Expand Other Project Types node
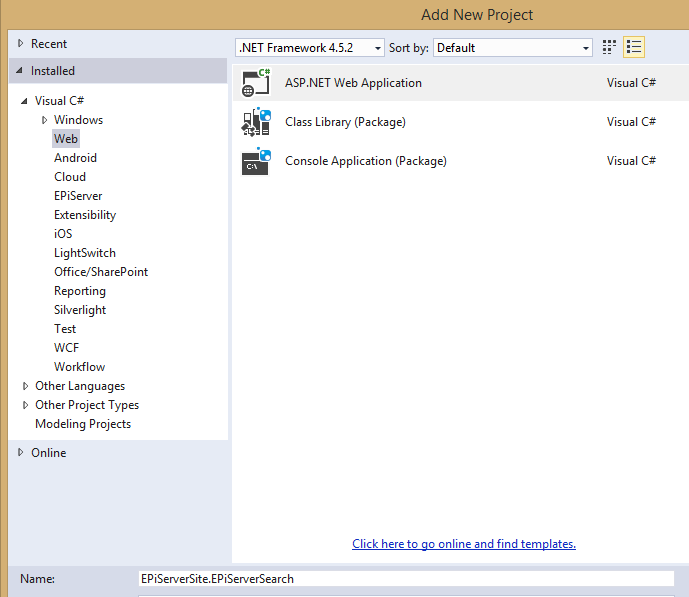The width and height of the screenshot is (689, 597). tap(25, 405)
